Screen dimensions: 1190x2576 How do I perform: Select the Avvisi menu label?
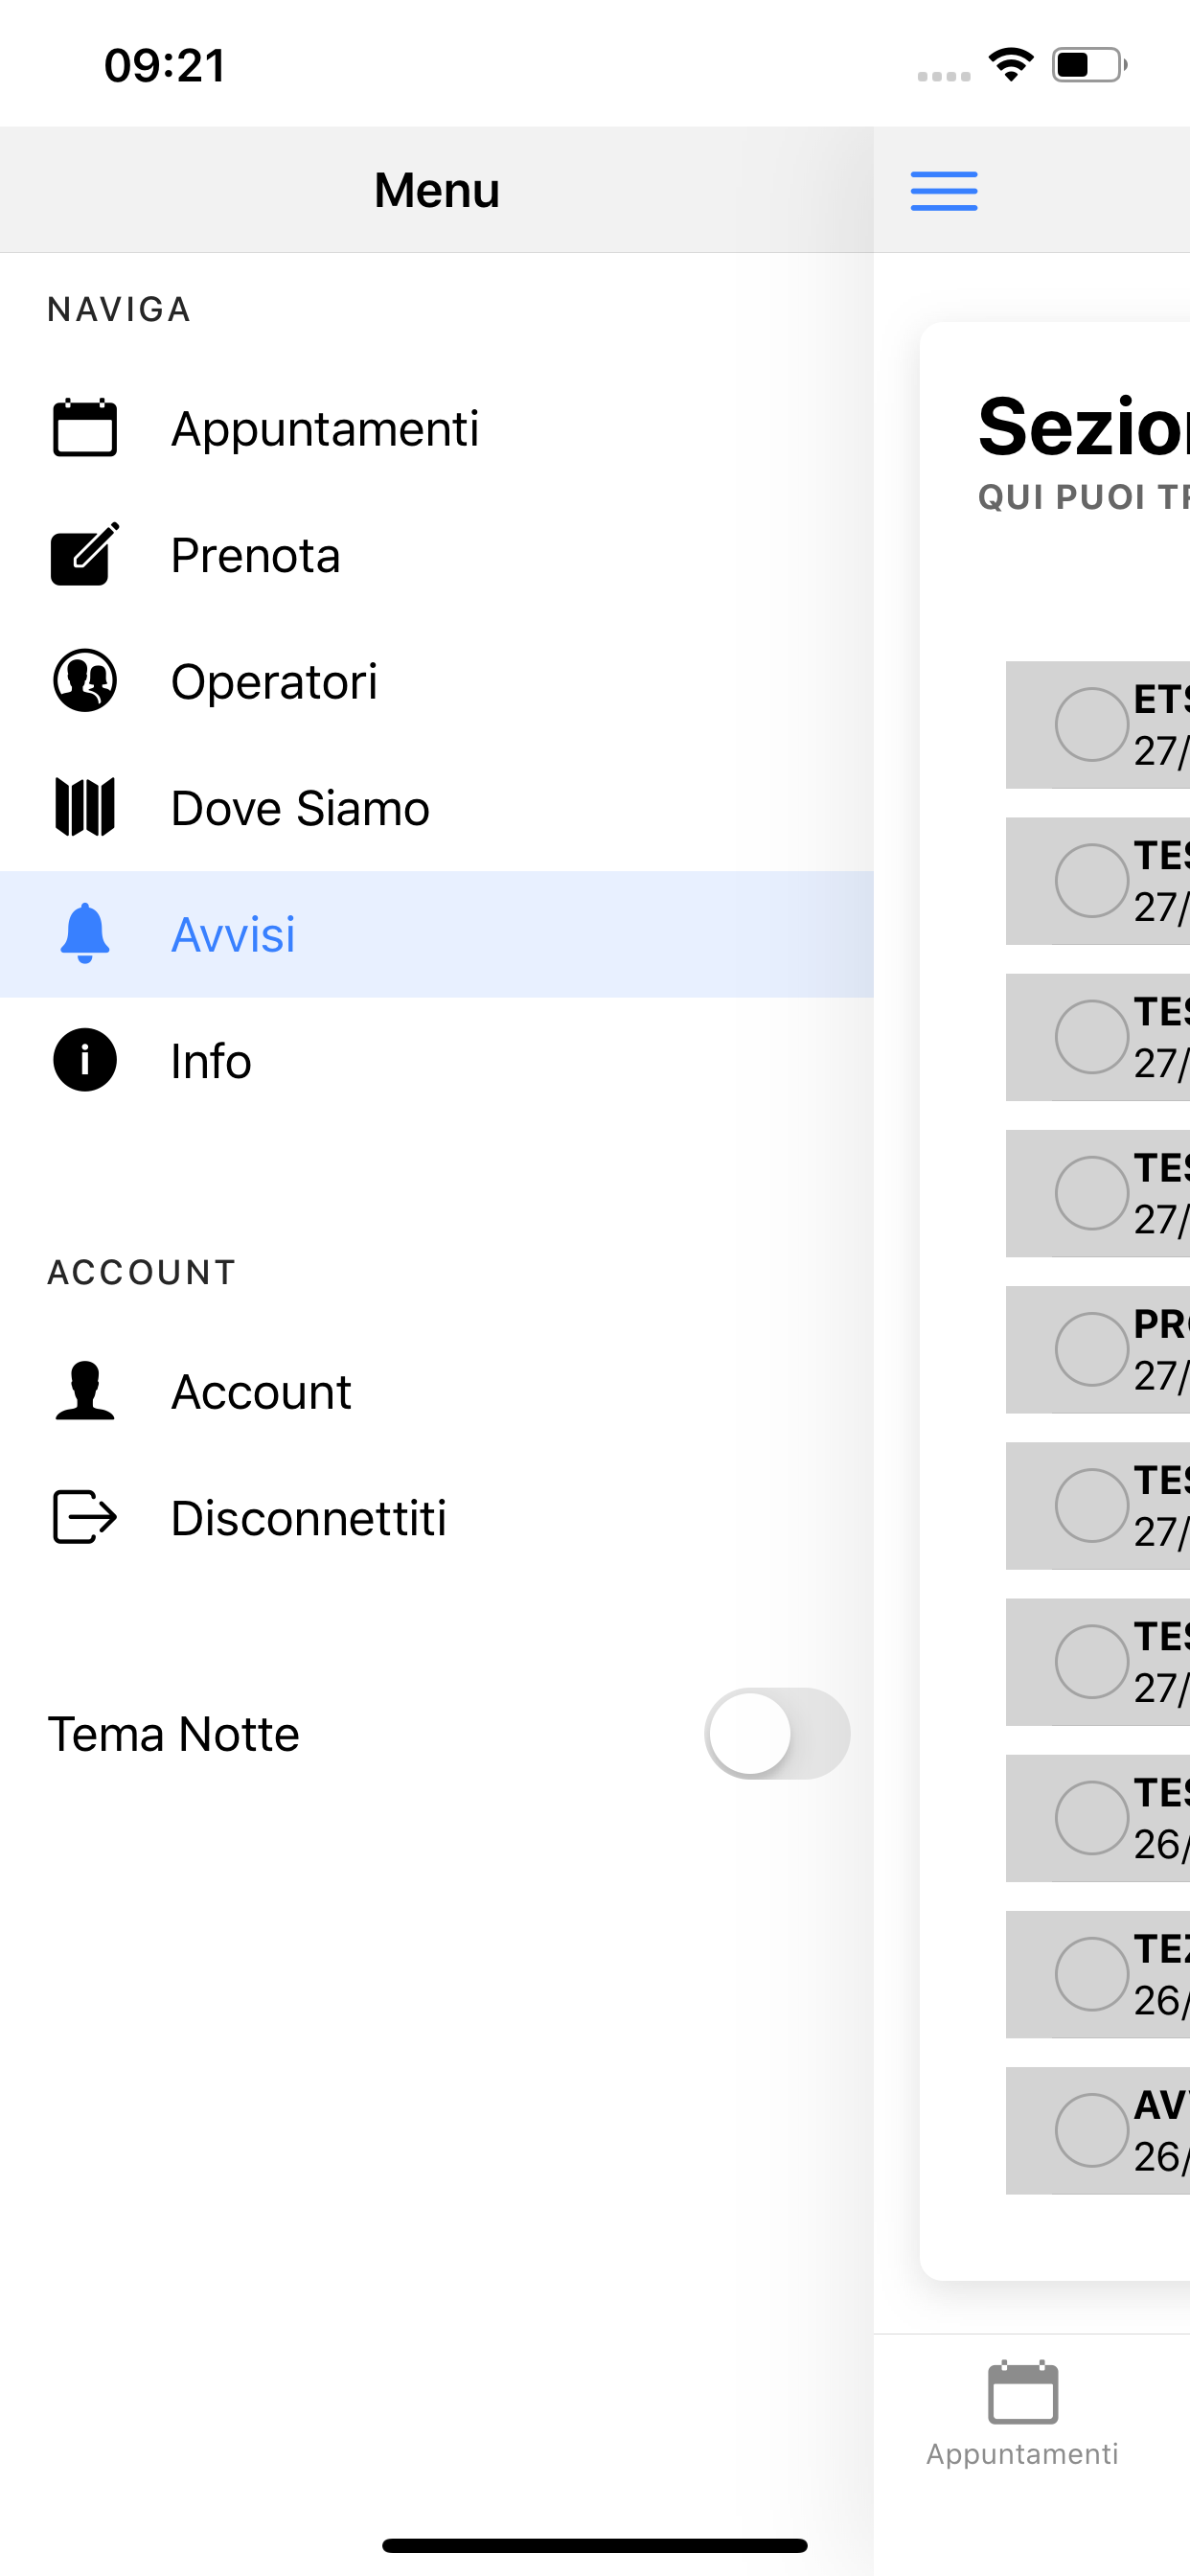click(x=233, y=934)
